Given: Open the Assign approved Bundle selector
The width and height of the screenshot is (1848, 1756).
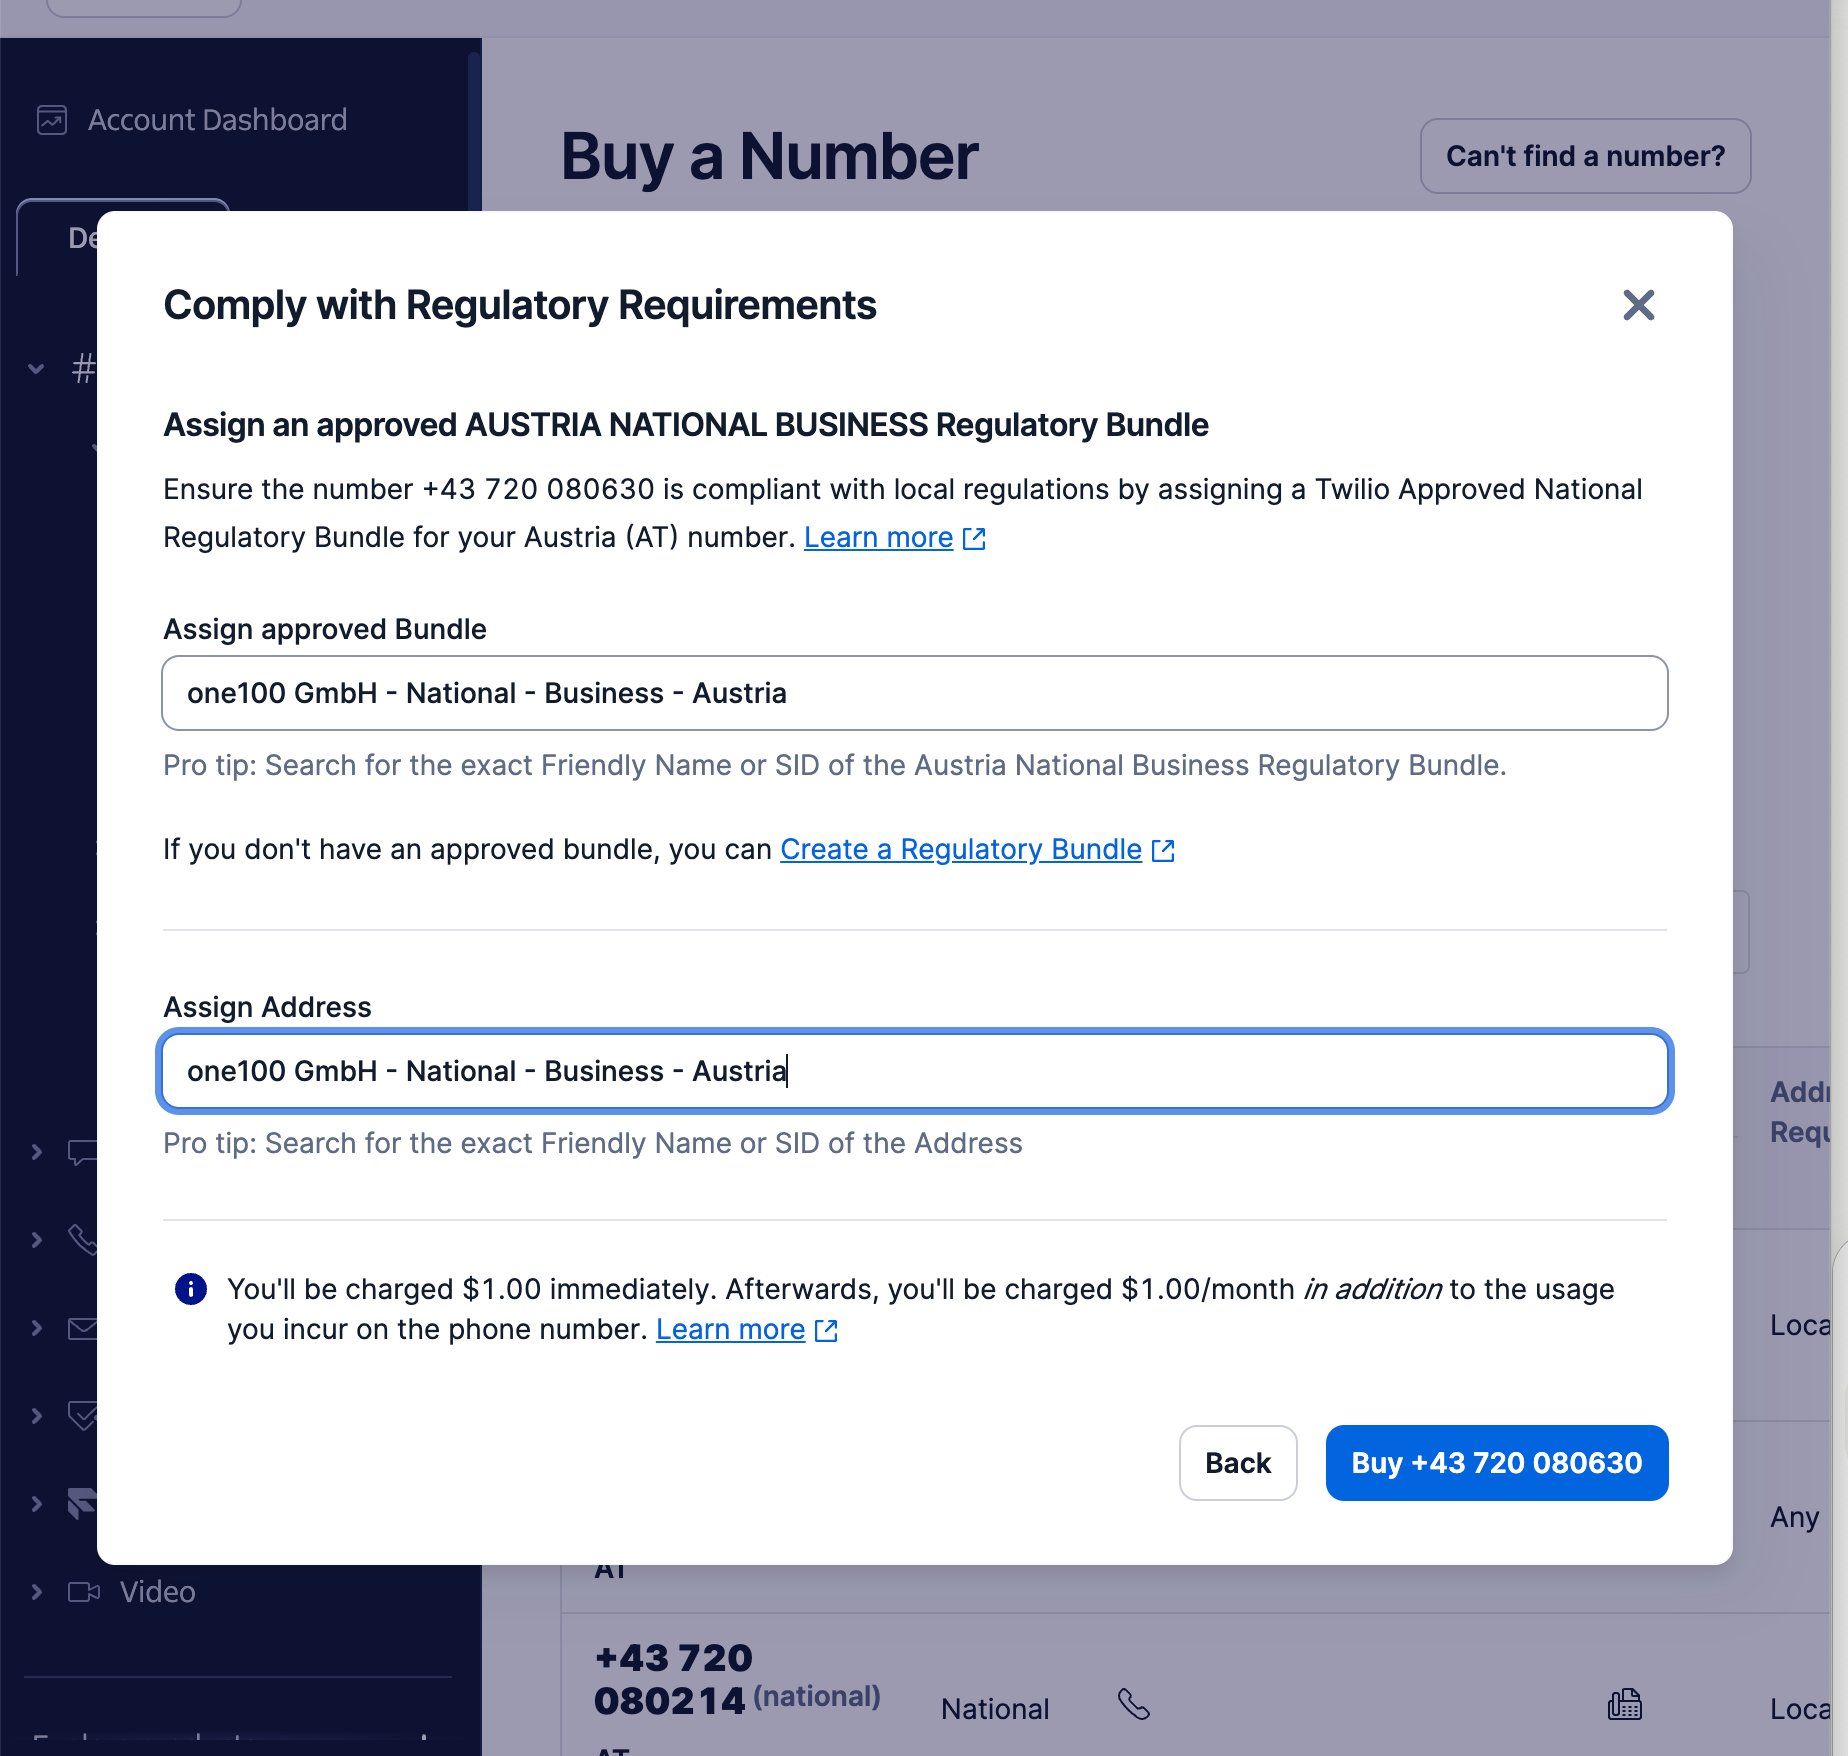Looking at the screenshot, I should tap(913, 692).
